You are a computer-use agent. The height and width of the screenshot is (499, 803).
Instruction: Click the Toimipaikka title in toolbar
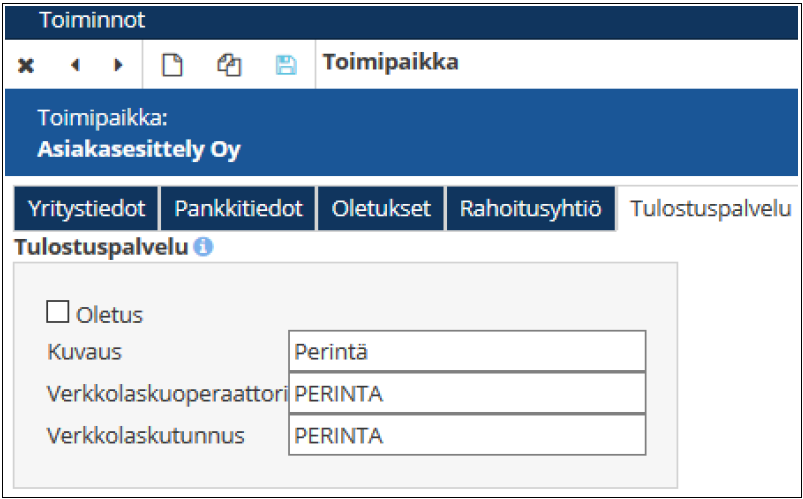pos(390,63)
